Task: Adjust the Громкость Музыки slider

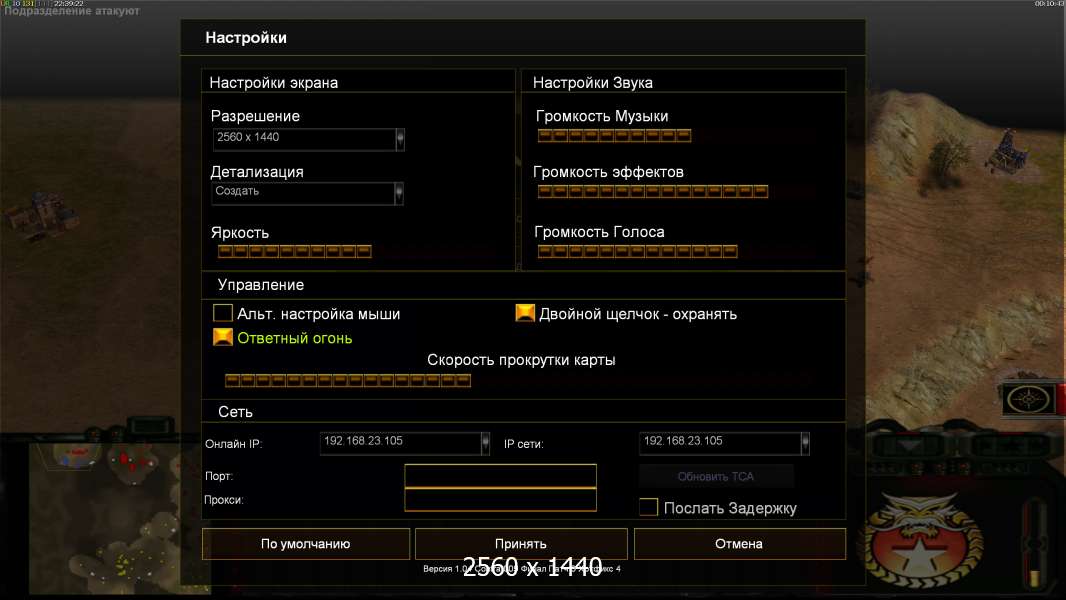Action: point(614,136)
